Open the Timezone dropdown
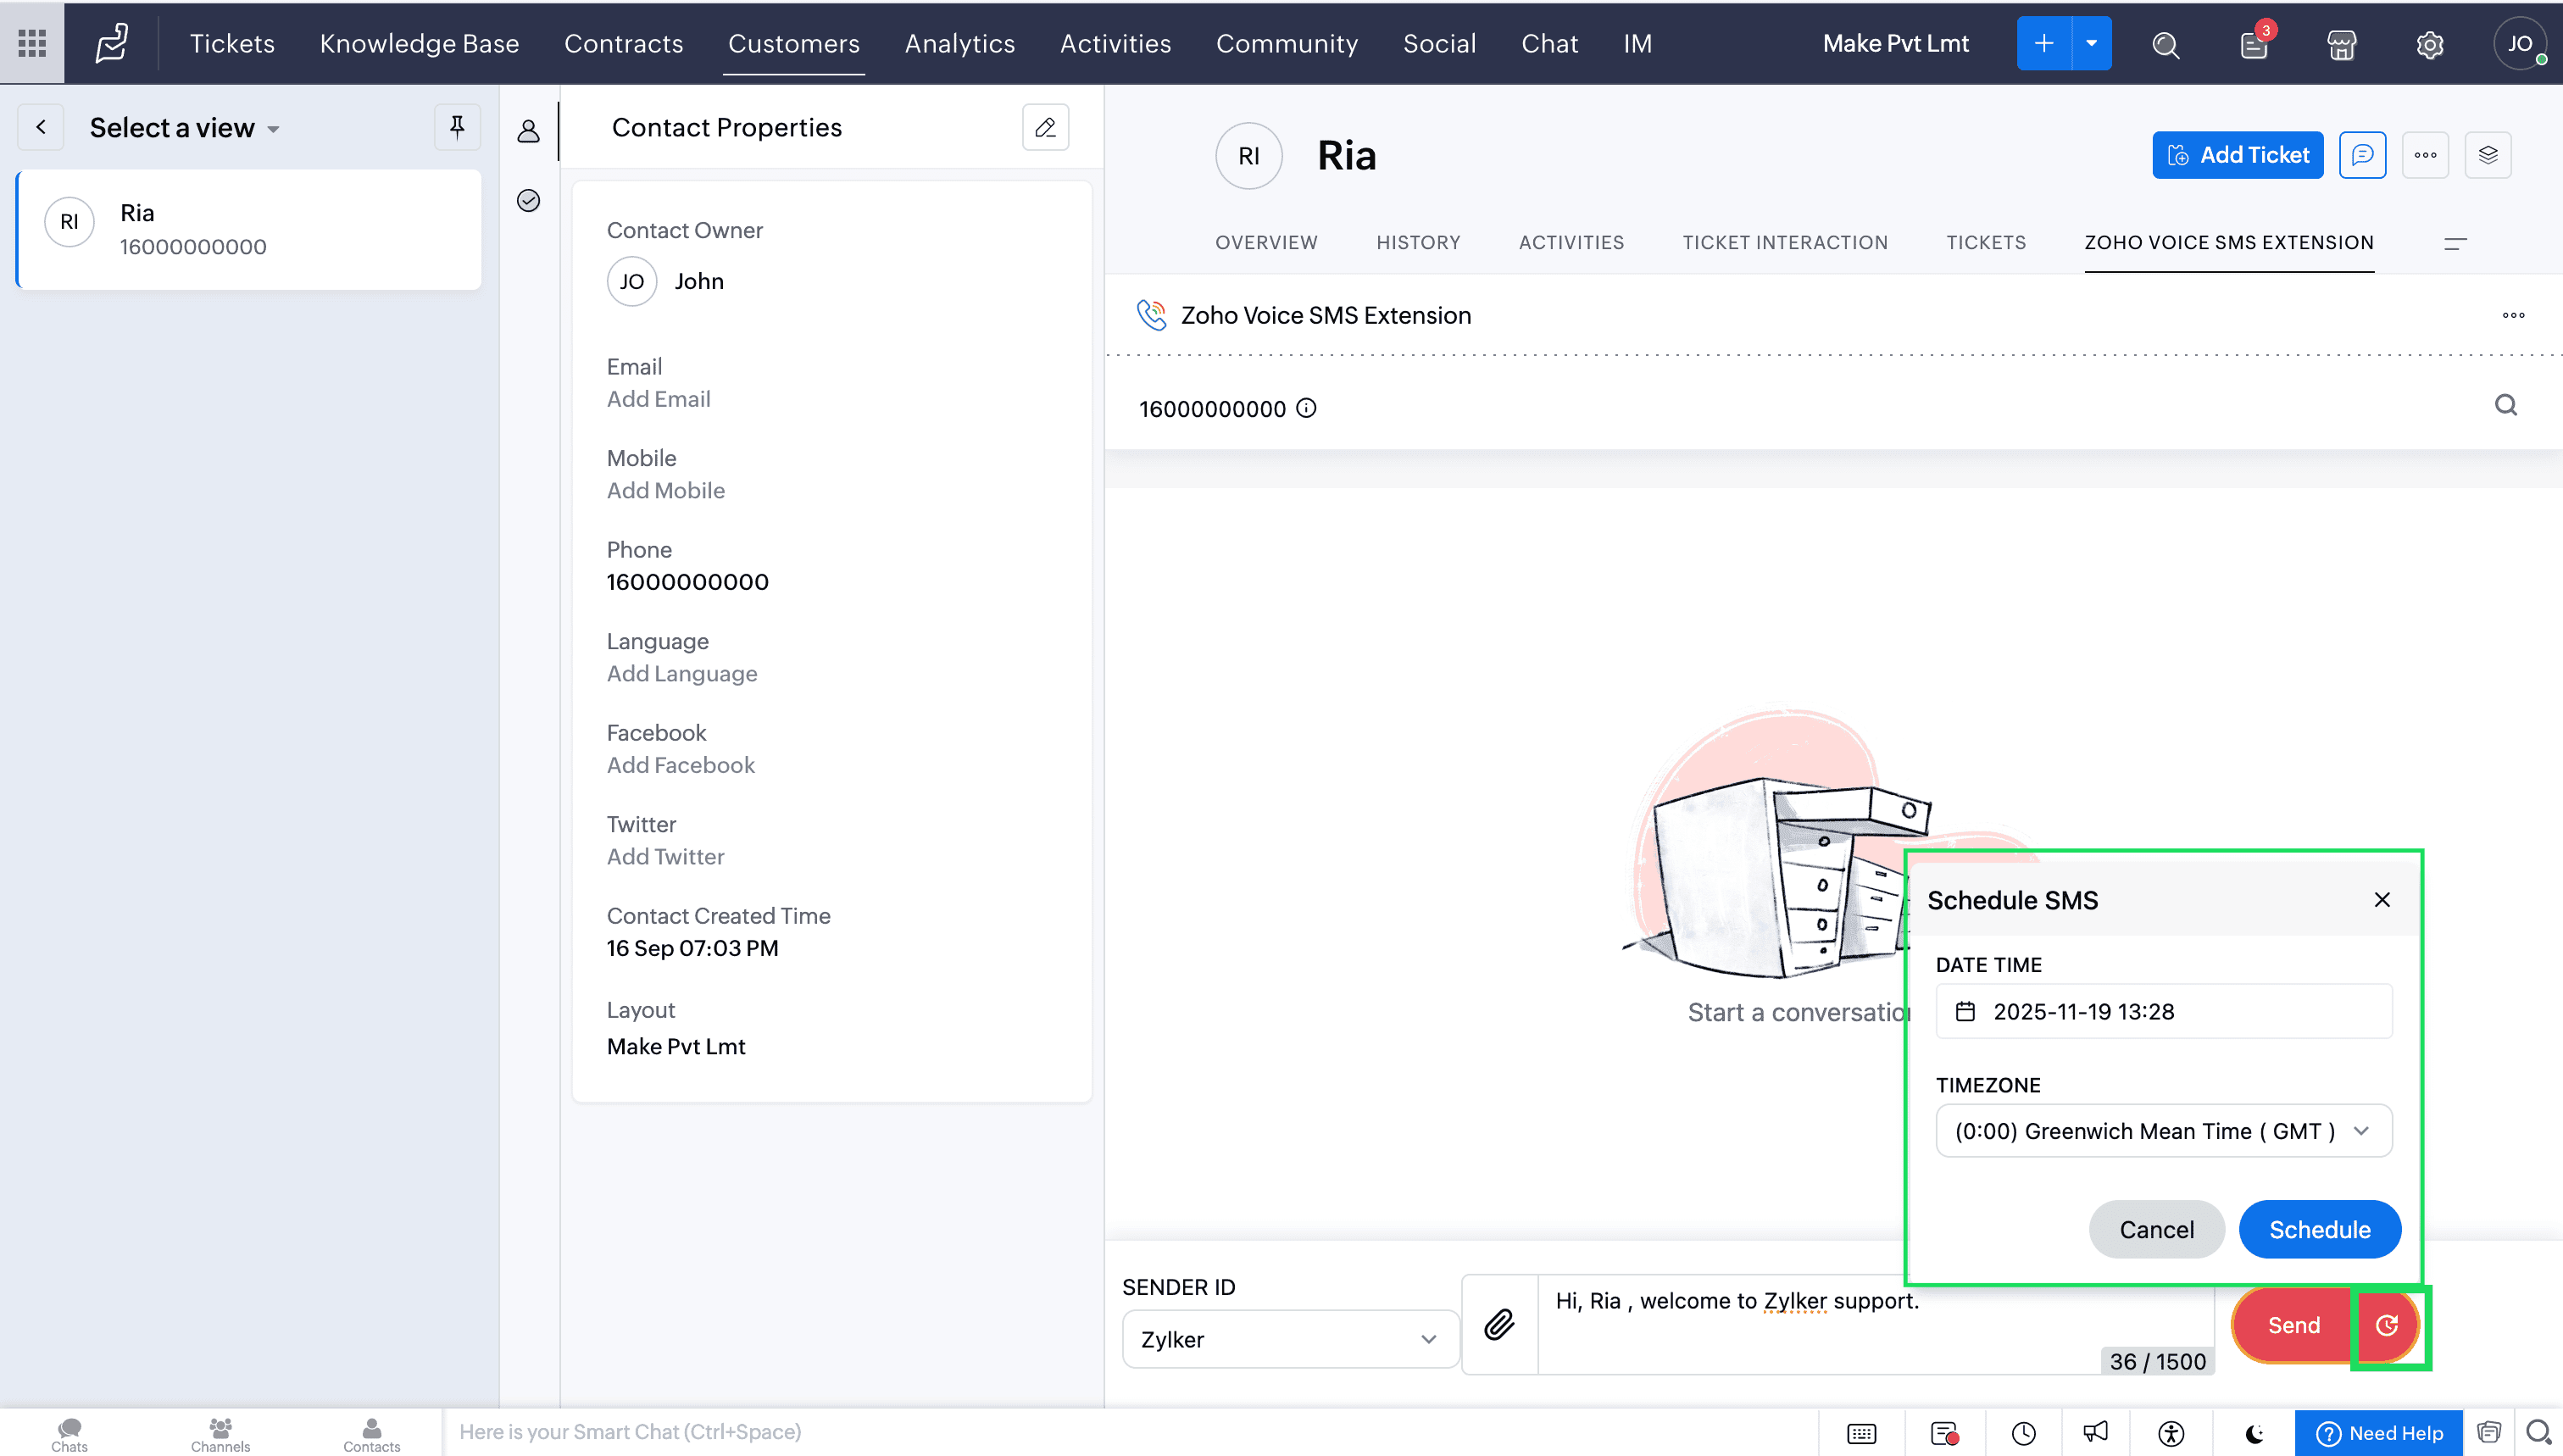Screen dimensions: 2563x1456 coord(2163,1131)
